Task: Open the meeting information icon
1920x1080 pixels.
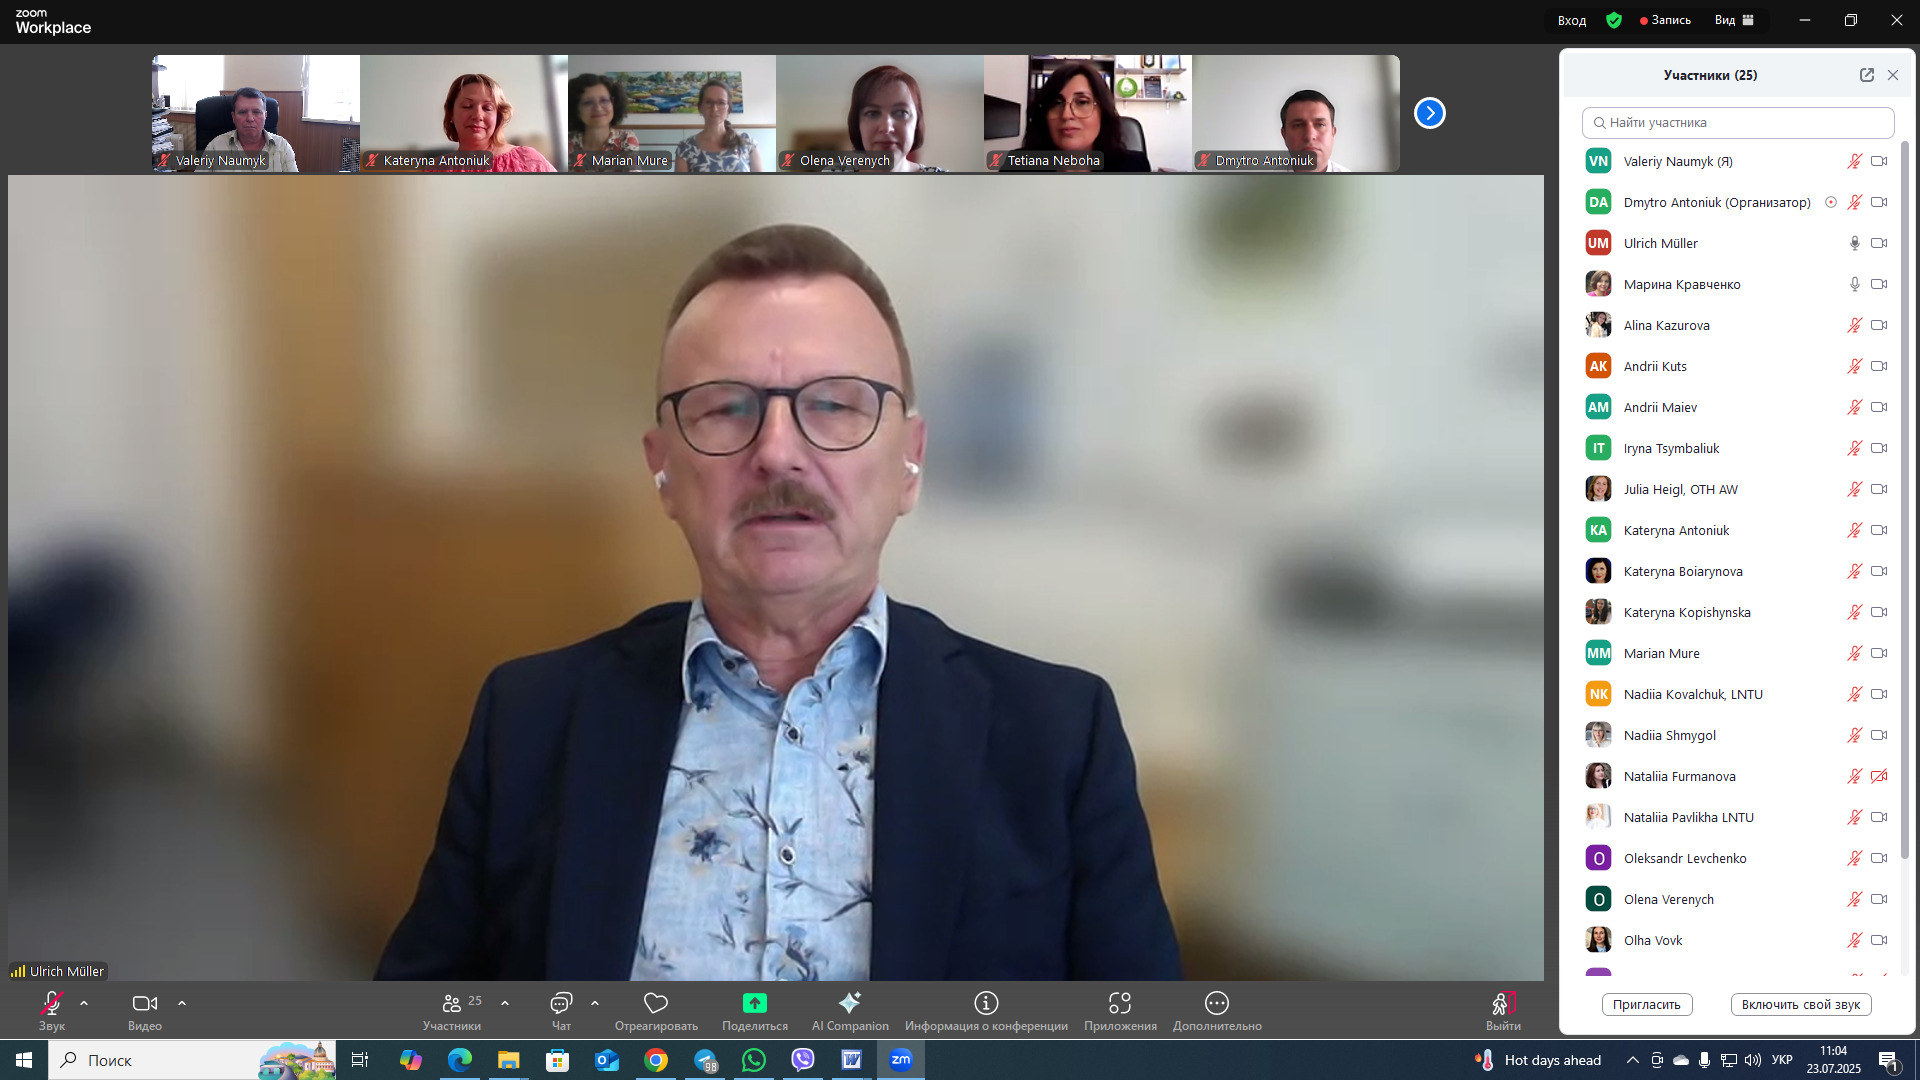Action: coord(986,1003)
